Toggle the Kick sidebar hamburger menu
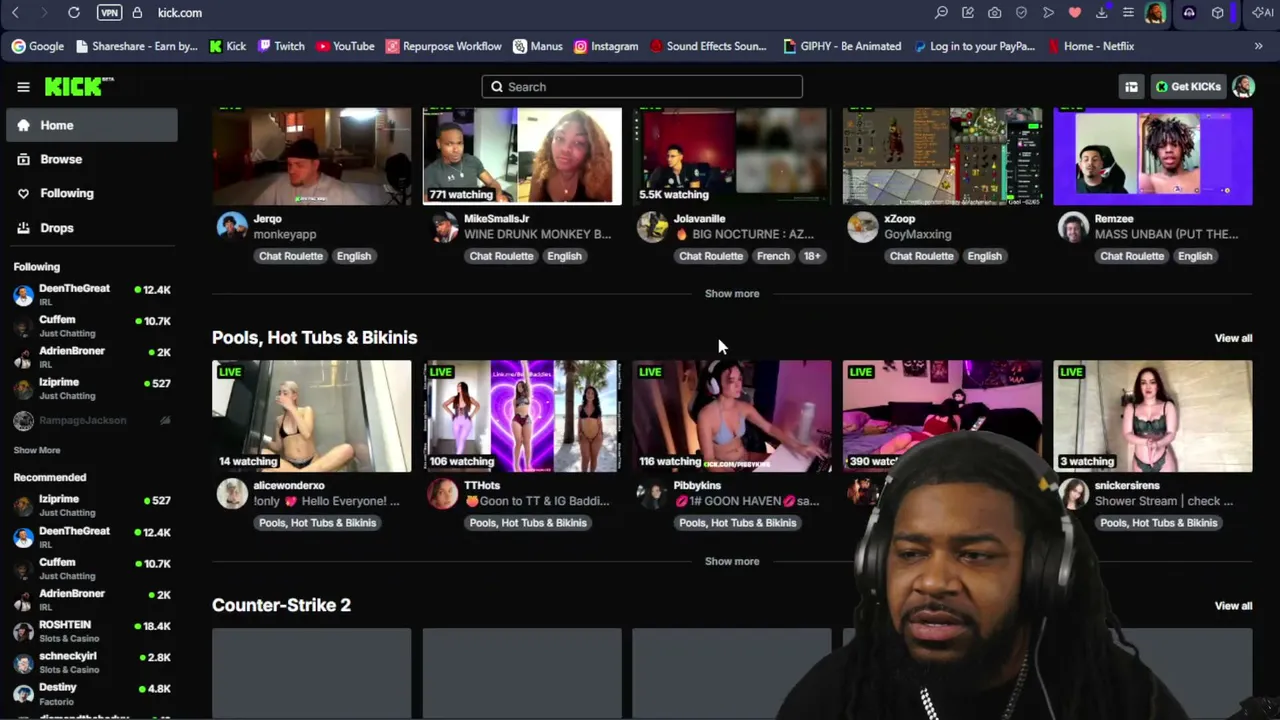This screenshot has height=720, width=1280. point(23,87)
